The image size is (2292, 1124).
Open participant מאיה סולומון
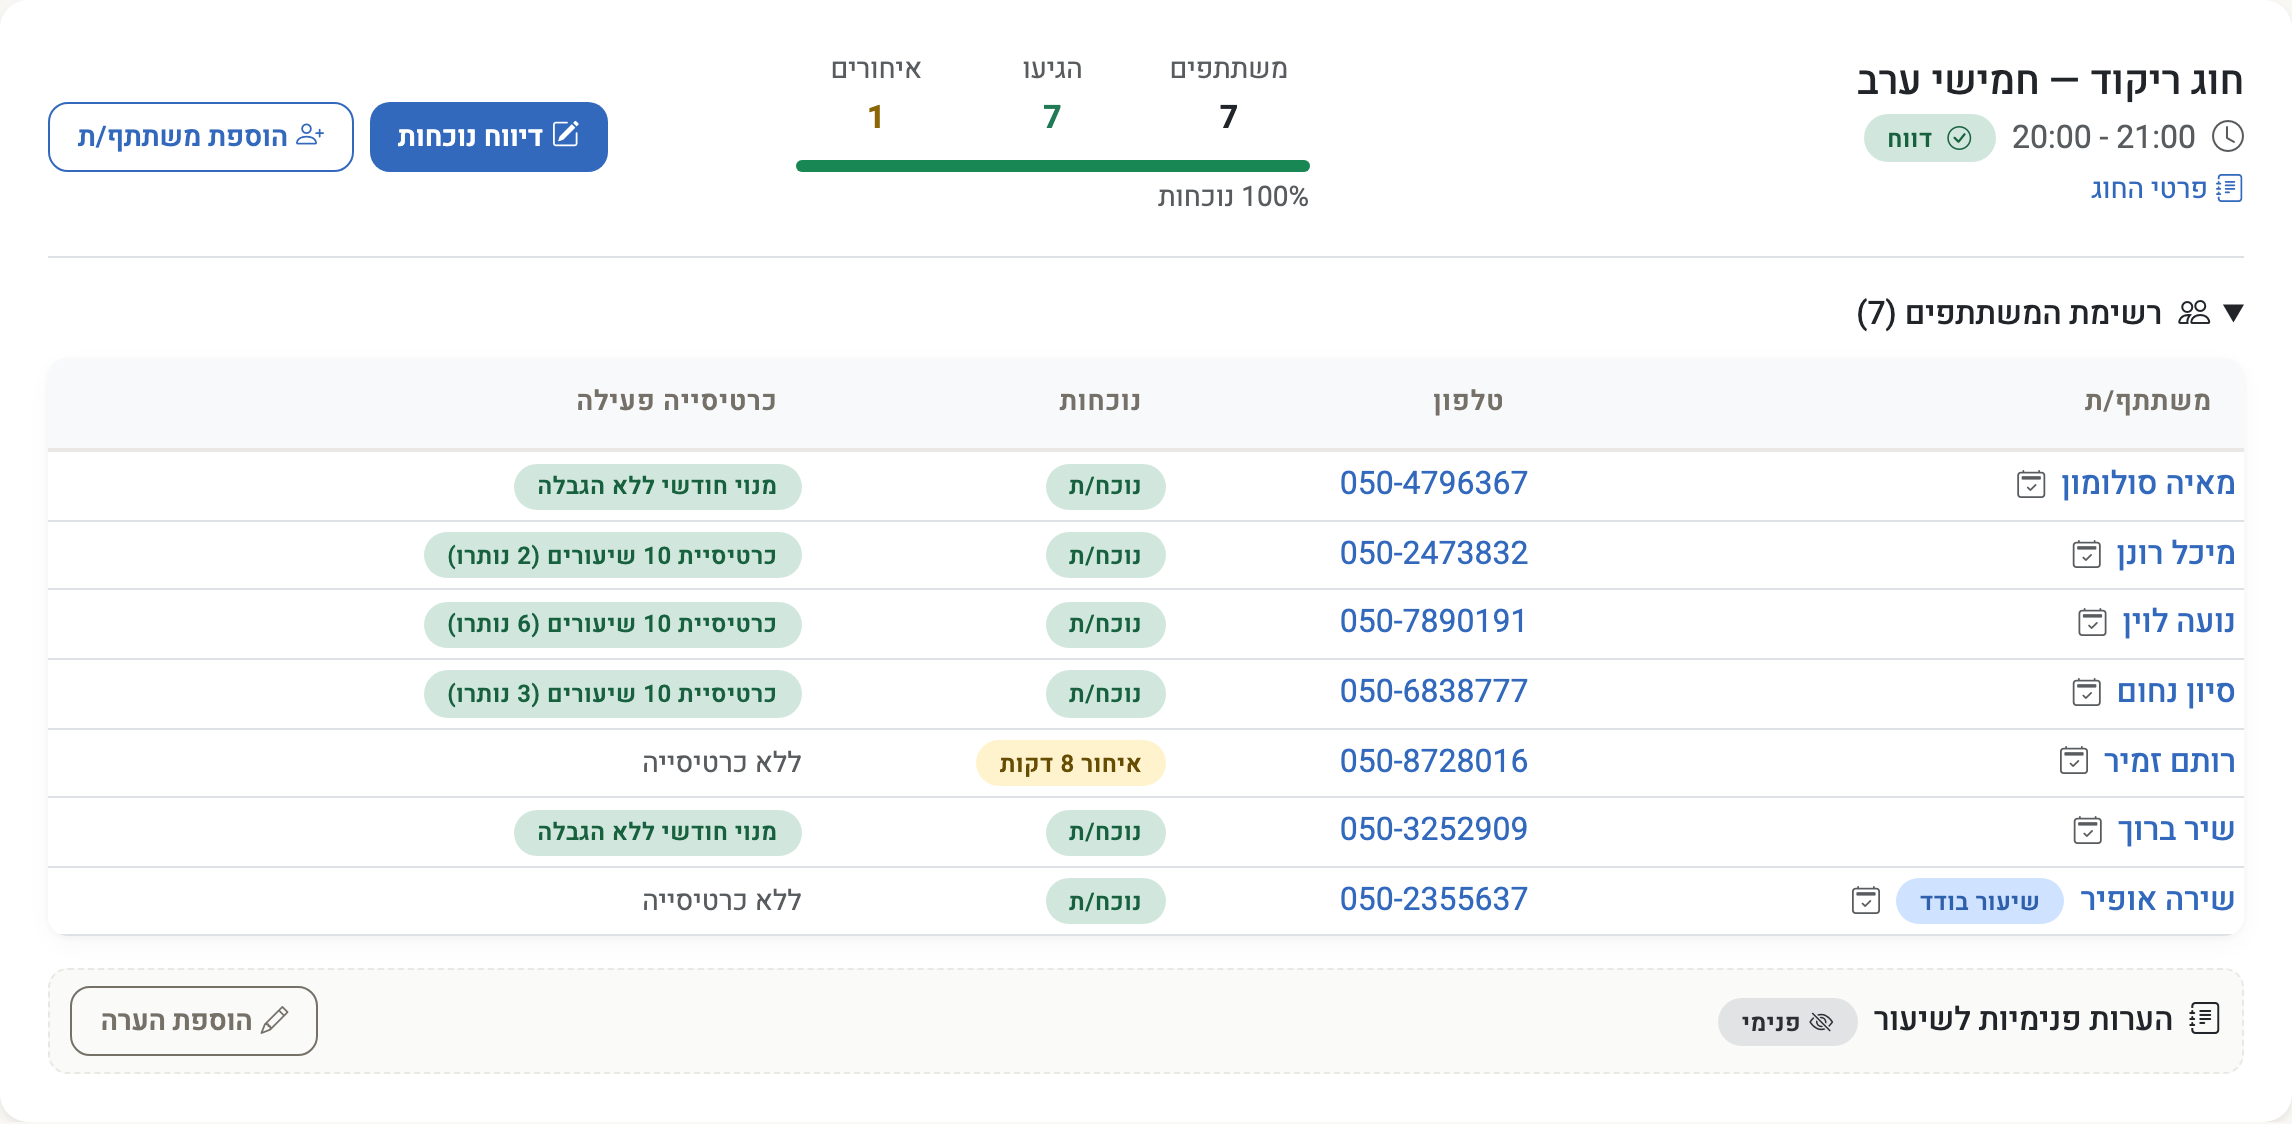[x=2147, y=484]
